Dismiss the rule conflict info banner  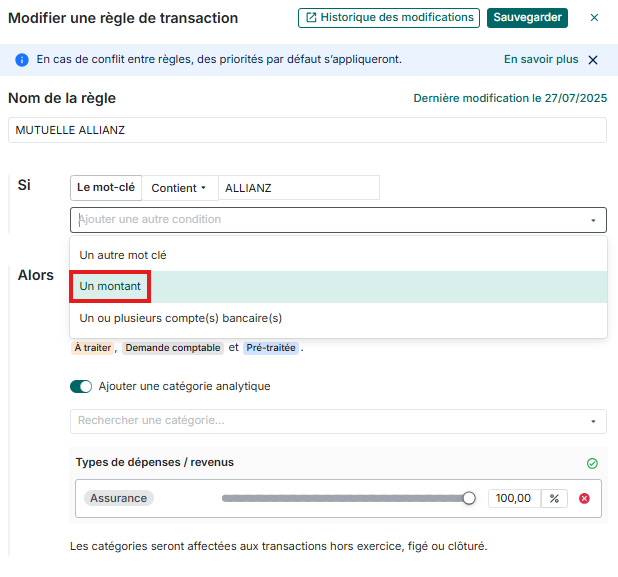click(x=593, y=60)
